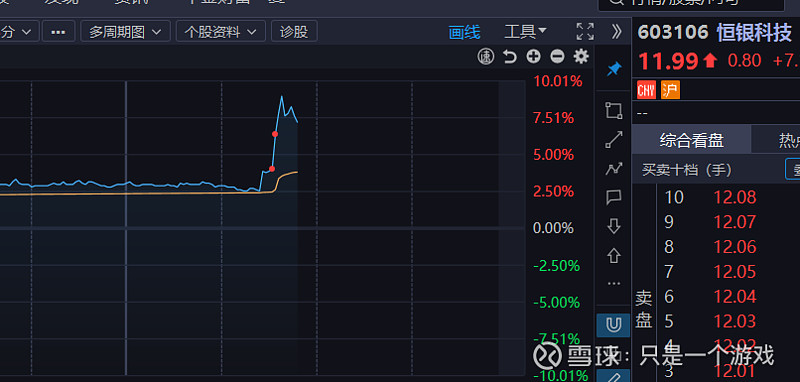Toggle 画线 drawing mode
The width and height of the screenshot is (800, 382).
[464, 32]
